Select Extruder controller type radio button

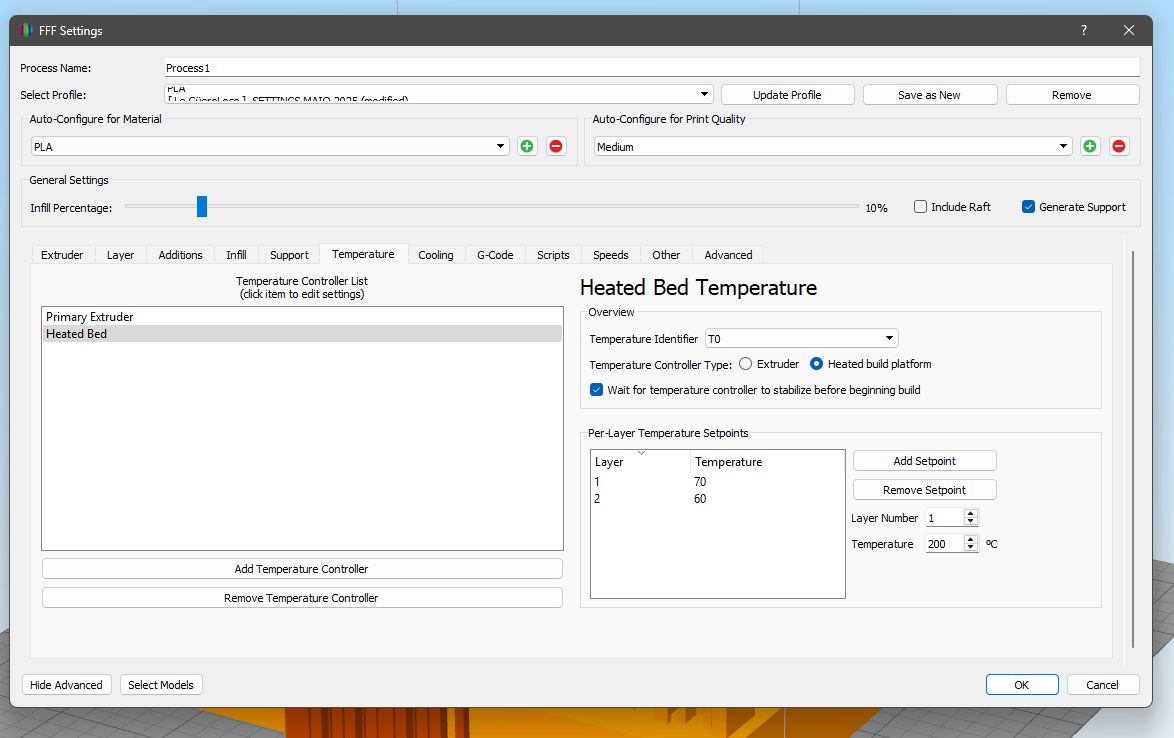click(746, 364)
